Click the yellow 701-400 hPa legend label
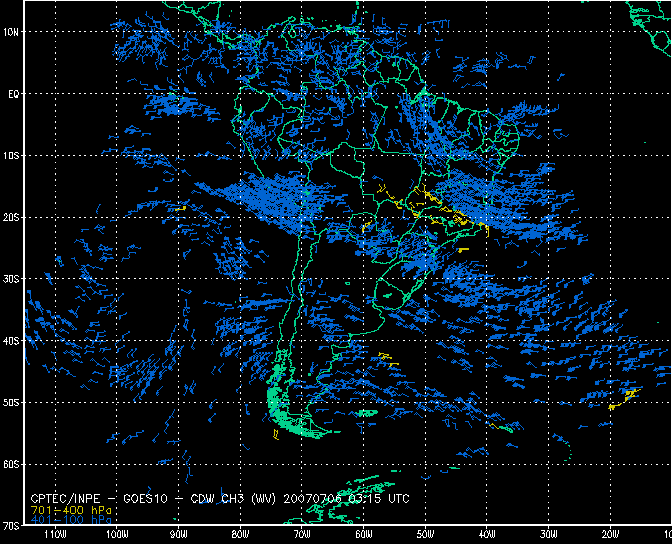This screenshot has height=544, width=672. 72,510
